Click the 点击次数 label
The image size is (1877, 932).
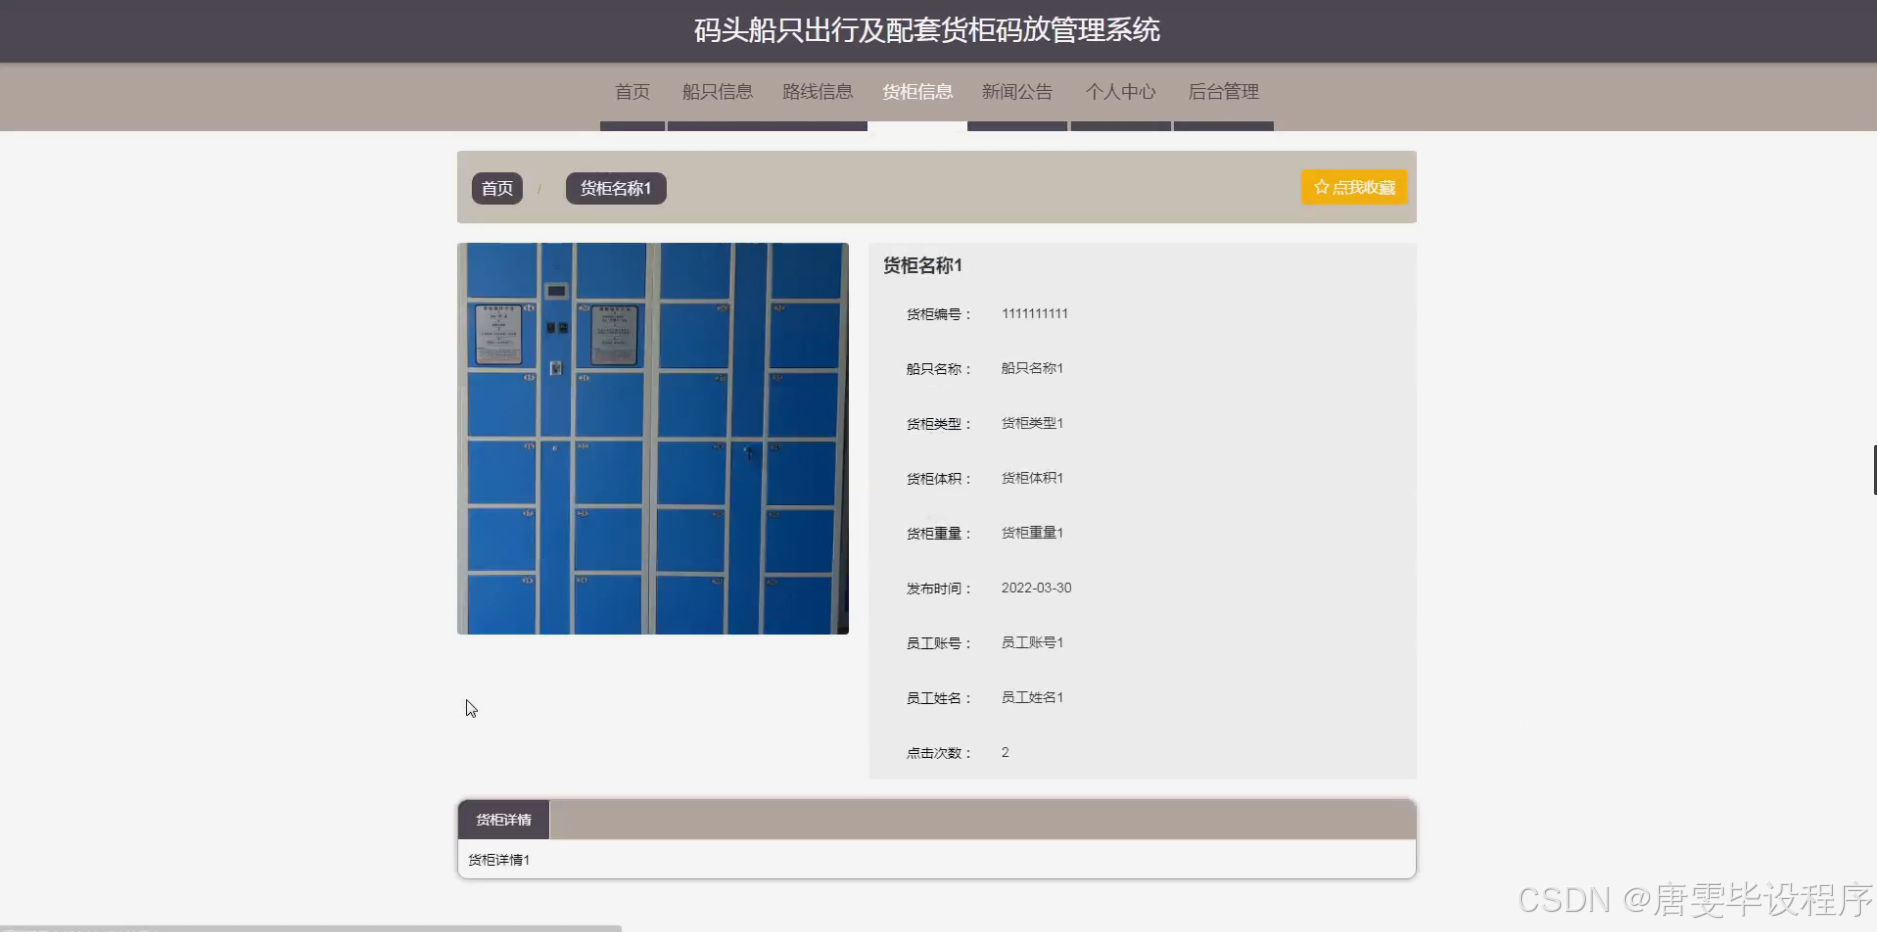(x=938, y=753)
